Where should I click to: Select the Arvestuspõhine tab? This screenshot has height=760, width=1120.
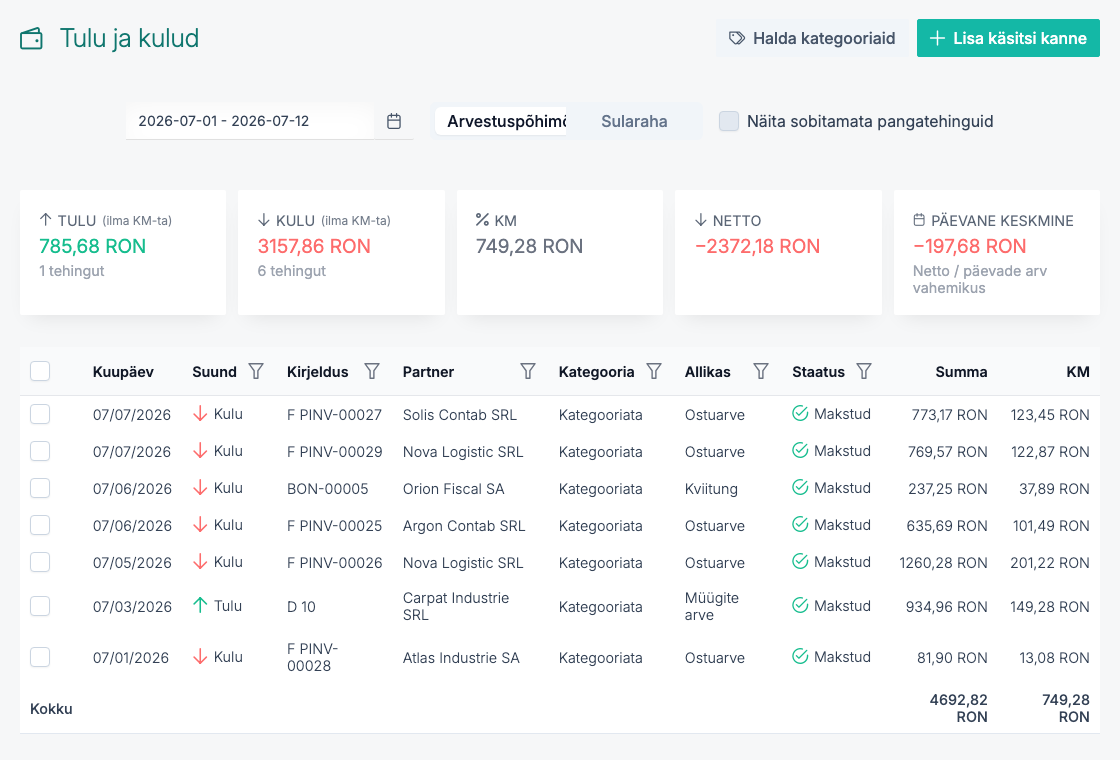(501, 121)
